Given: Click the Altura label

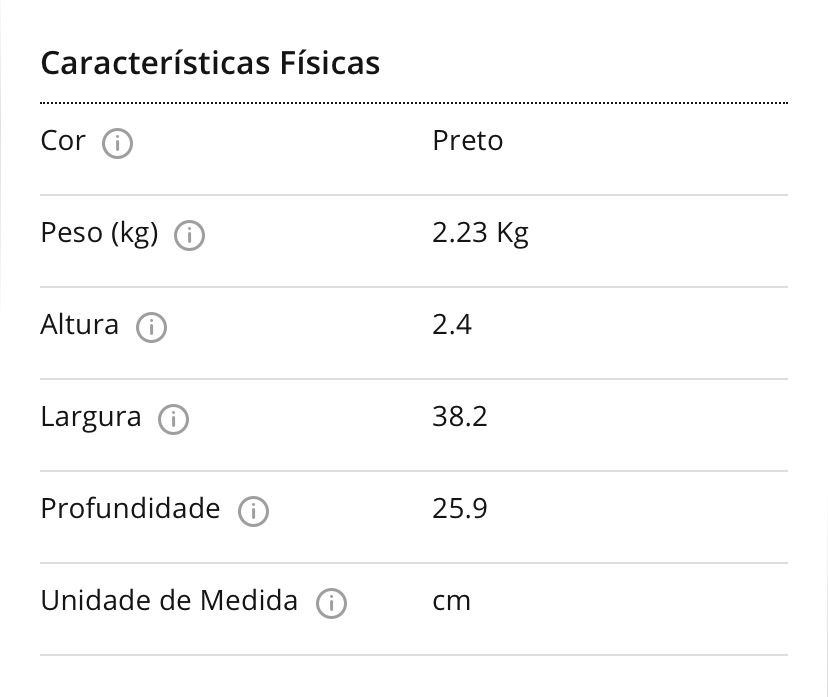Looking at the screenshot, I should pos(79,325).
